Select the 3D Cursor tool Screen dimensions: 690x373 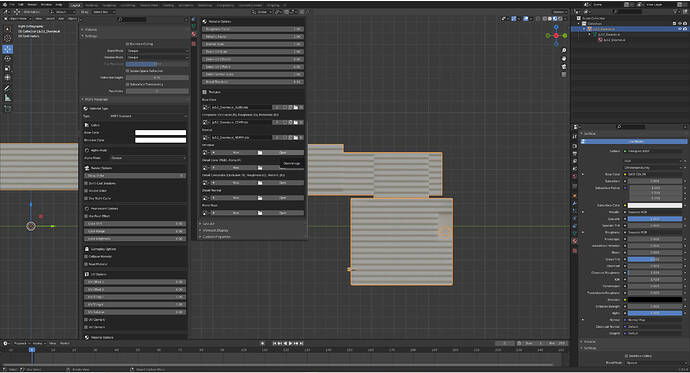pyautogui.click(x=7, y=39)
